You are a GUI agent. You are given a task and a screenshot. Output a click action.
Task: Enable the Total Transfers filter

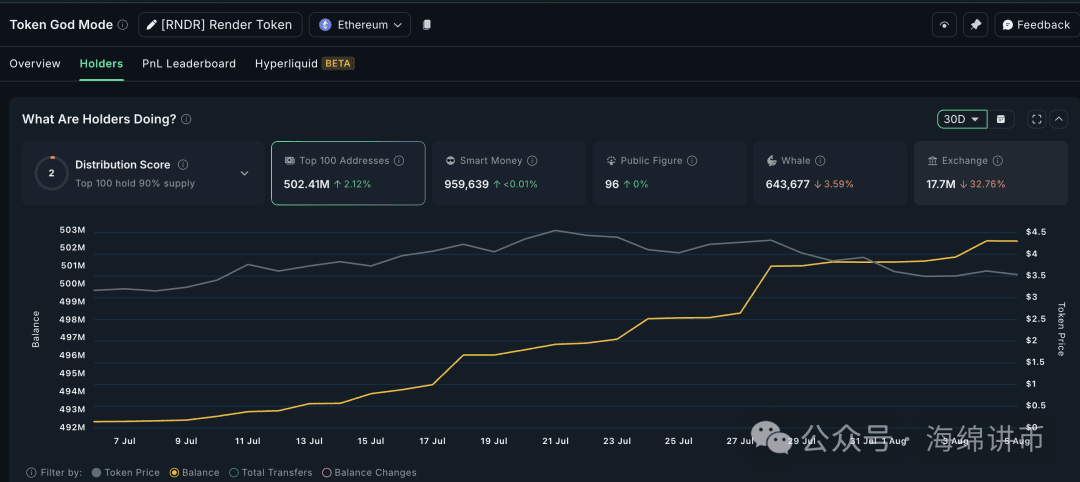point(271,472)
